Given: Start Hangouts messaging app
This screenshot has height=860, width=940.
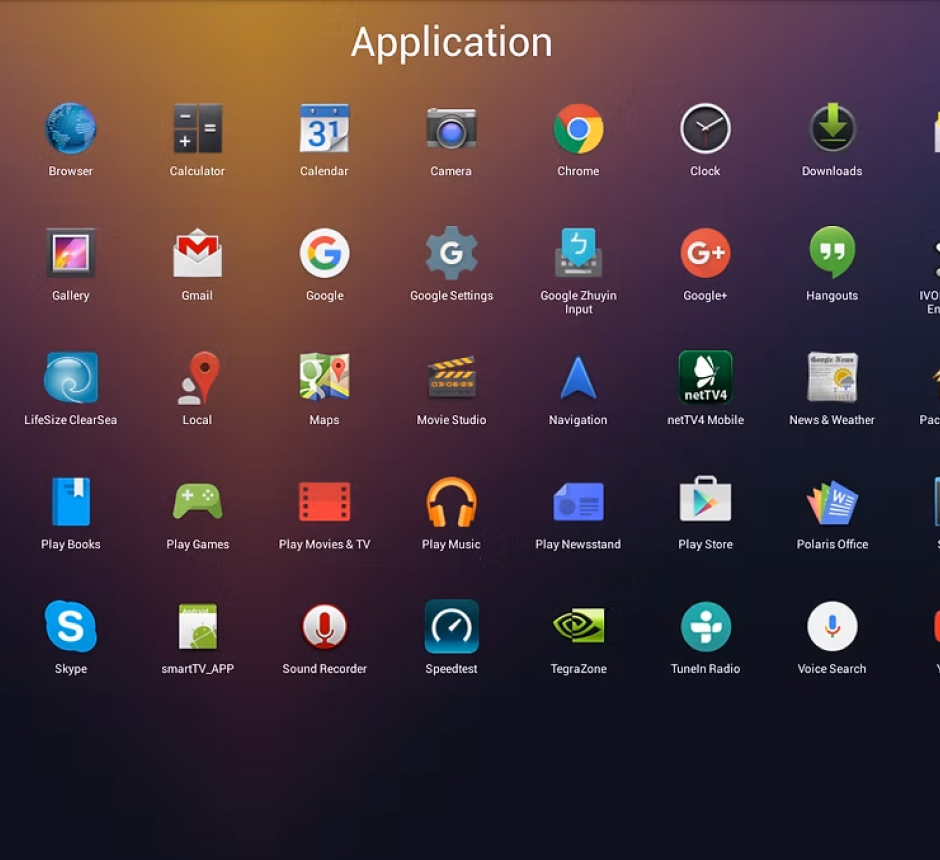Looking at the screenshot, I should pyautogui.click(x=832, y=254).
